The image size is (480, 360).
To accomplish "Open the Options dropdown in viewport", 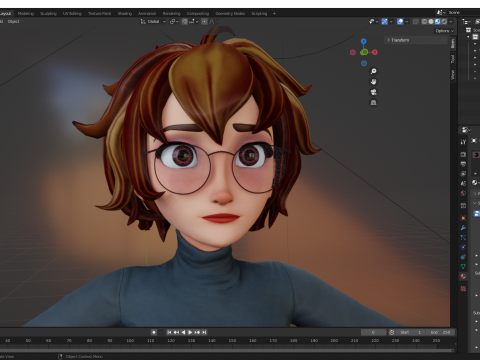I will pos(445,31).
